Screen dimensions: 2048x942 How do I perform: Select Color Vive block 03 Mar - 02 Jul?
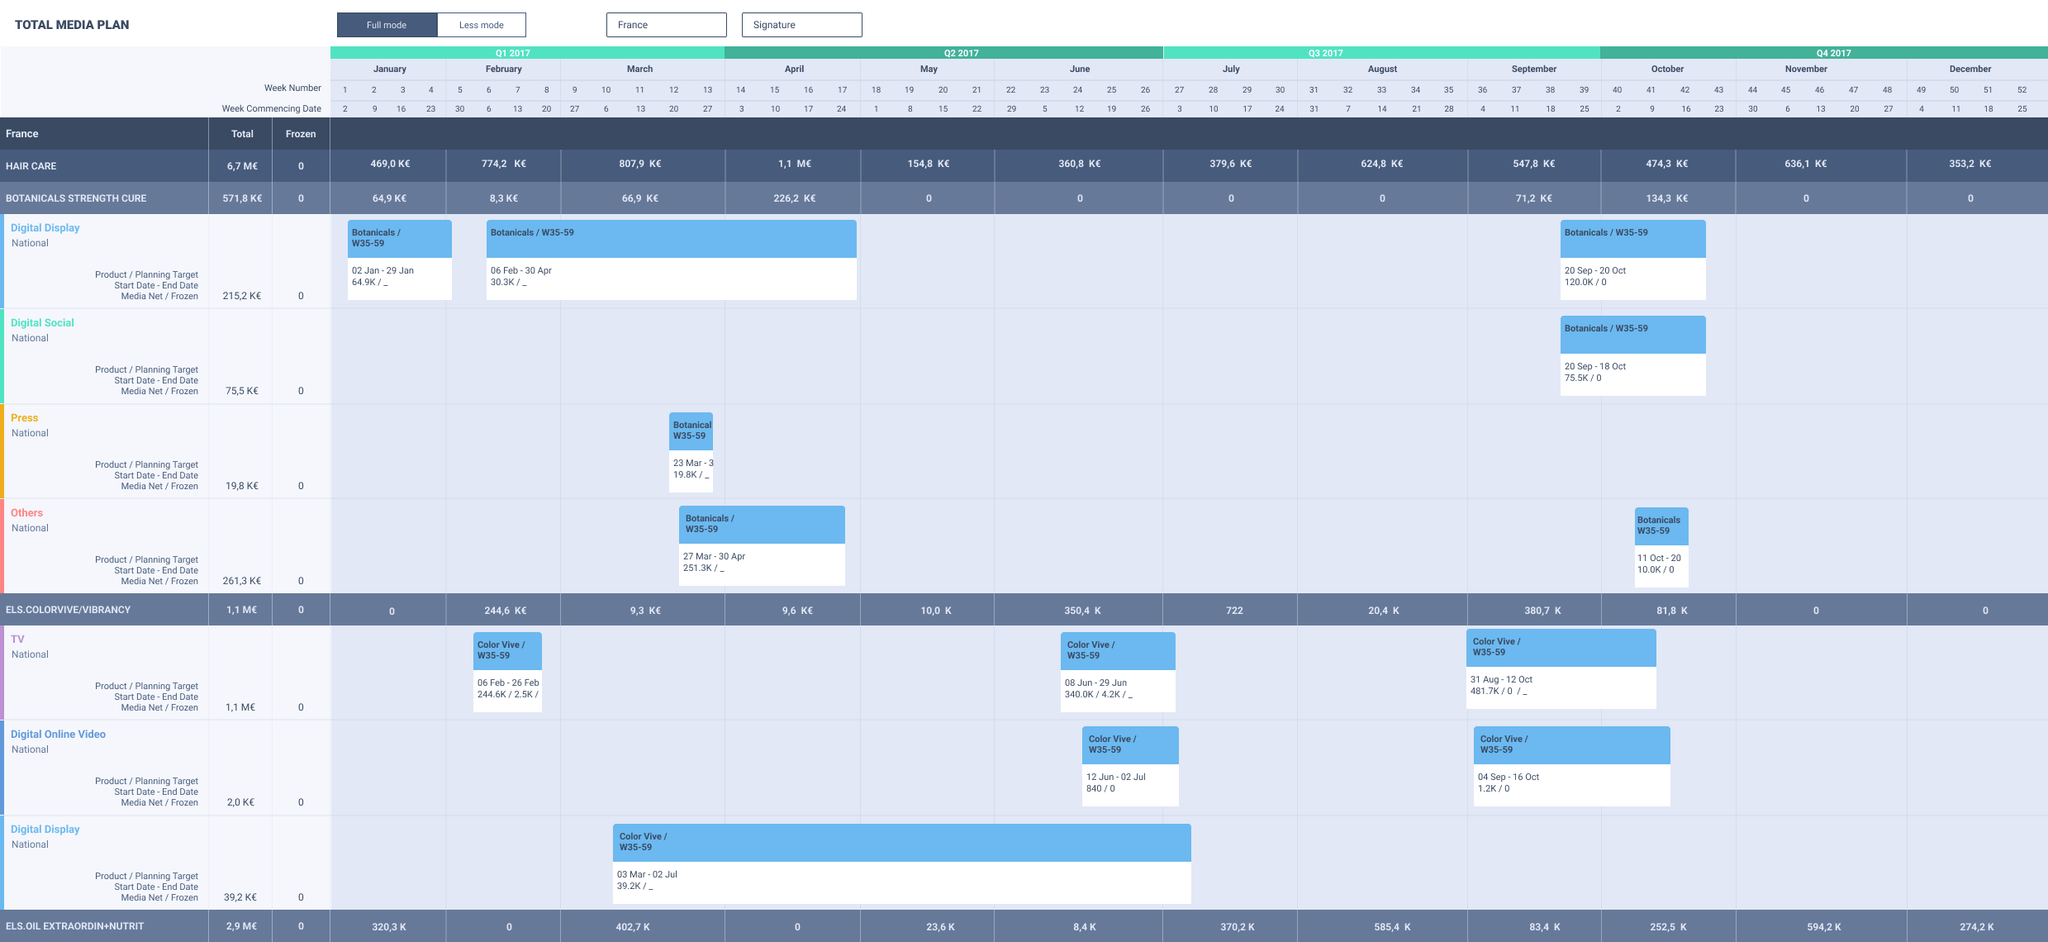pyautogui.click(x=902, y=864)
